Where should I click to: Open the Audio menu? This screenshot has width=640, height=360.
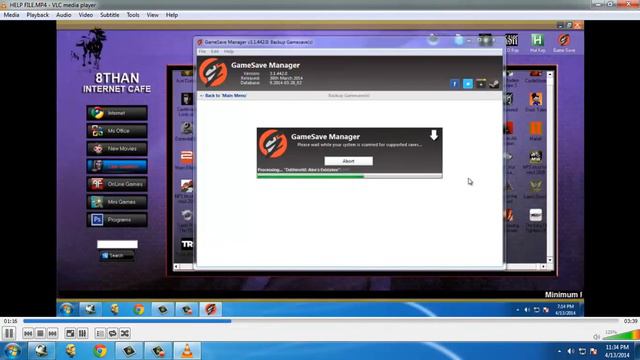click(x=63, y=15)
